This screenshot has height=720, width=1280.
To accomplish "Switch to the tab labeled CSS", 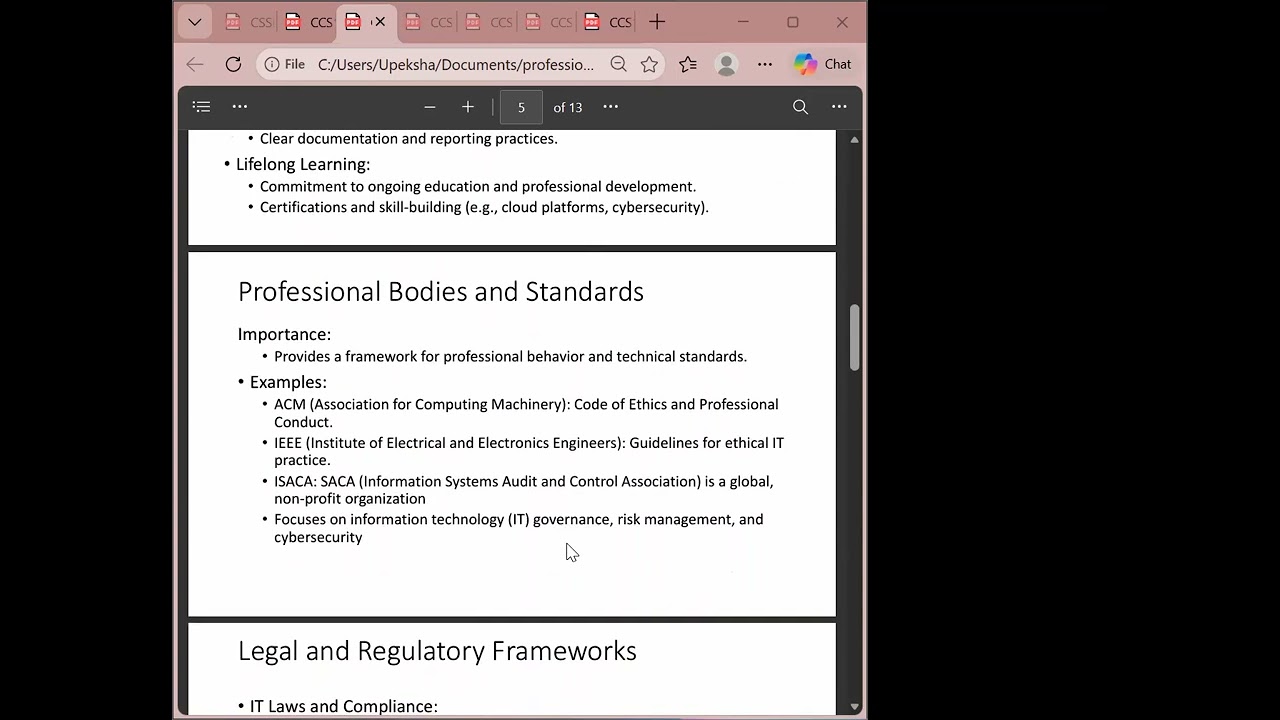I will 248,22.
